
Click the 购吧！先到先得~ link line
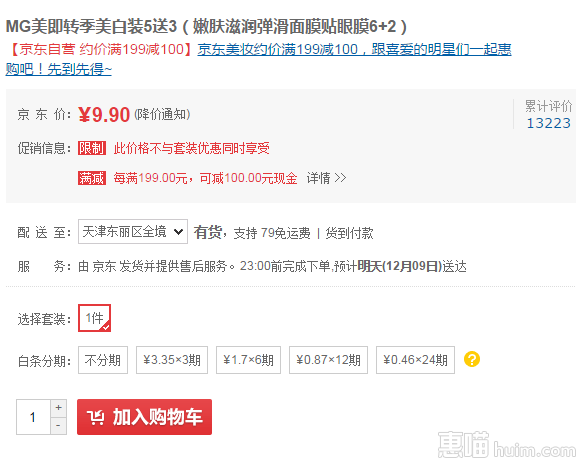pos(58,69)
